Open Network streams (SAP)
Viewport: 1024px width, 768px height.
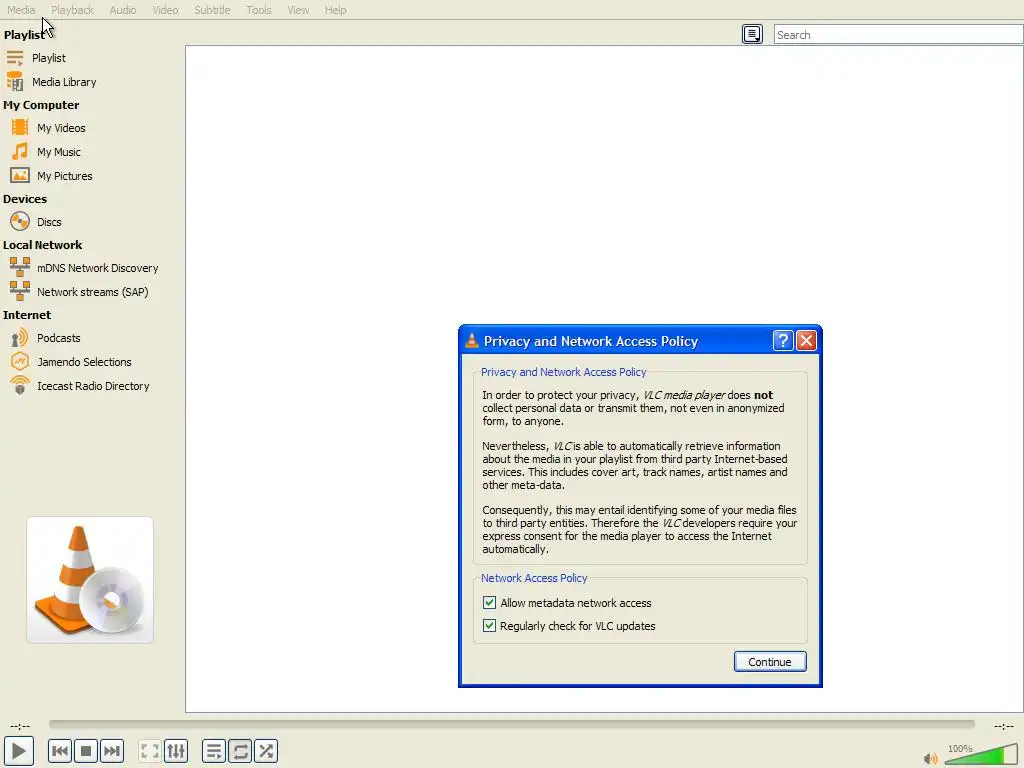pyautogui.click(x=80, y=292)
